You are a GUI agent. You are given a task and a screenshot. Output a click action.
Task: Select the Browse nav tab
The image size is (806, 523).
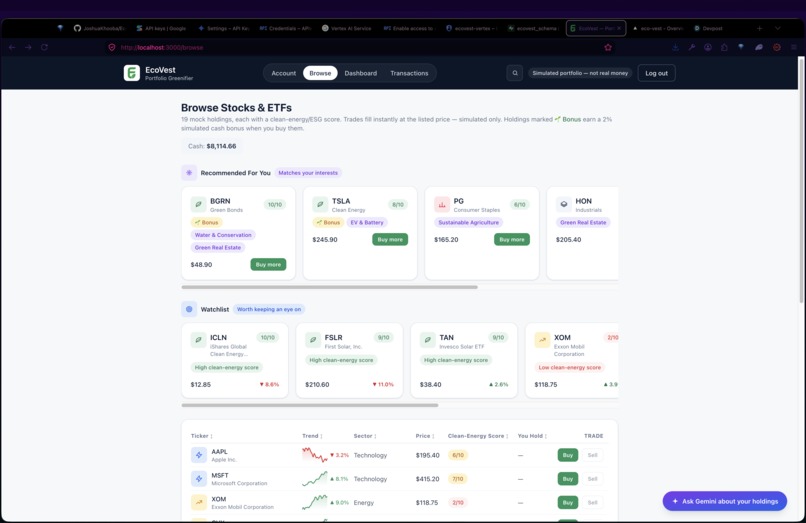click(x=320, y=73)
